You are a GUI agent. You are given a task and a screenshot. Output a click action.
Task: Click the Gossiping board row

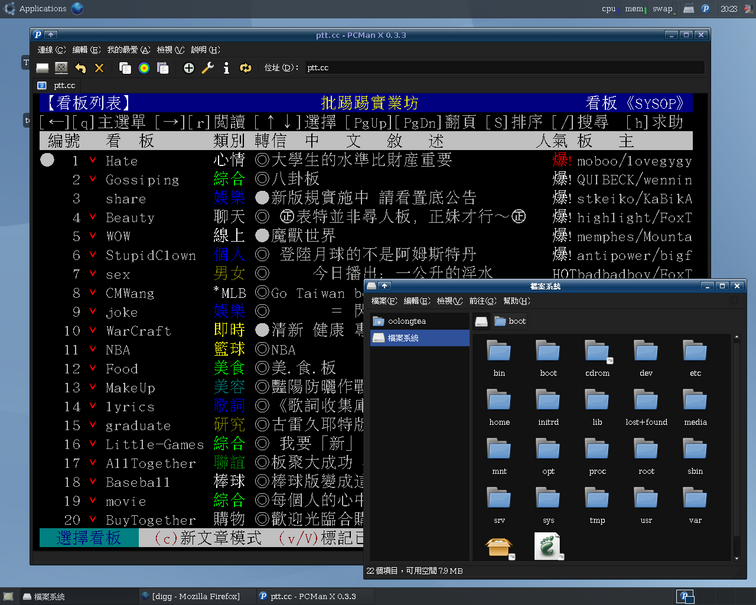366,179
